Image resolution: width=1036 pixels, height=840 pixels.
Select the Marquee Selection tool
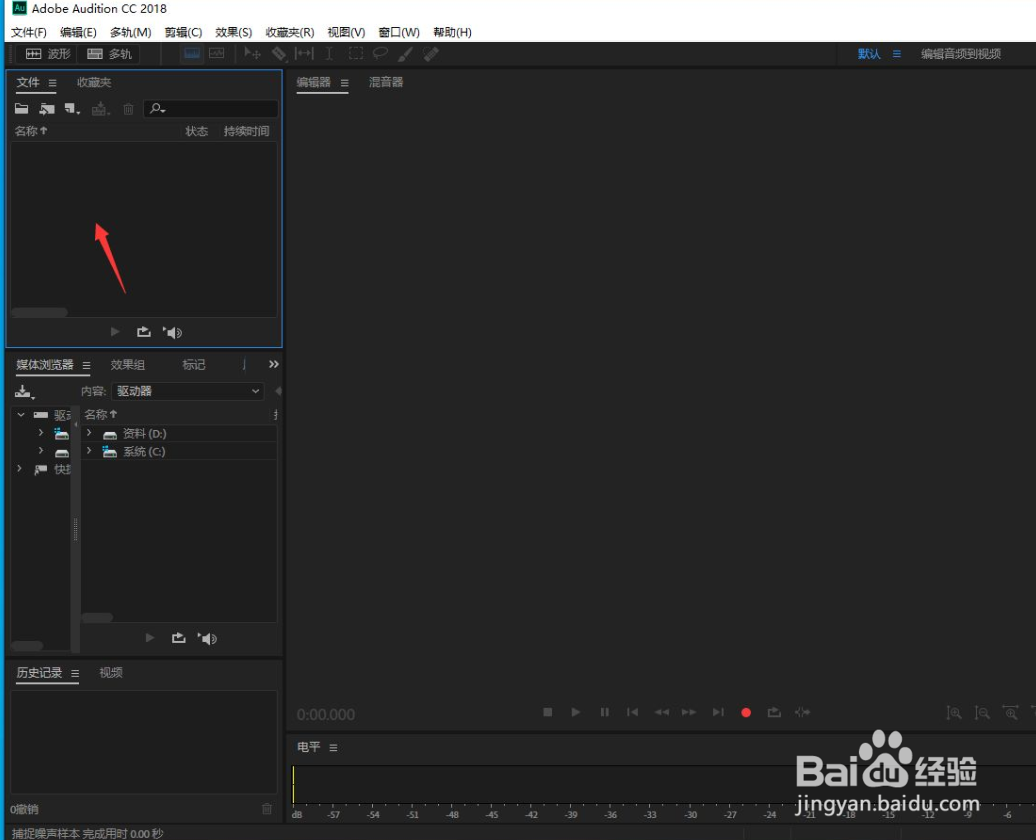pos(355,54)
